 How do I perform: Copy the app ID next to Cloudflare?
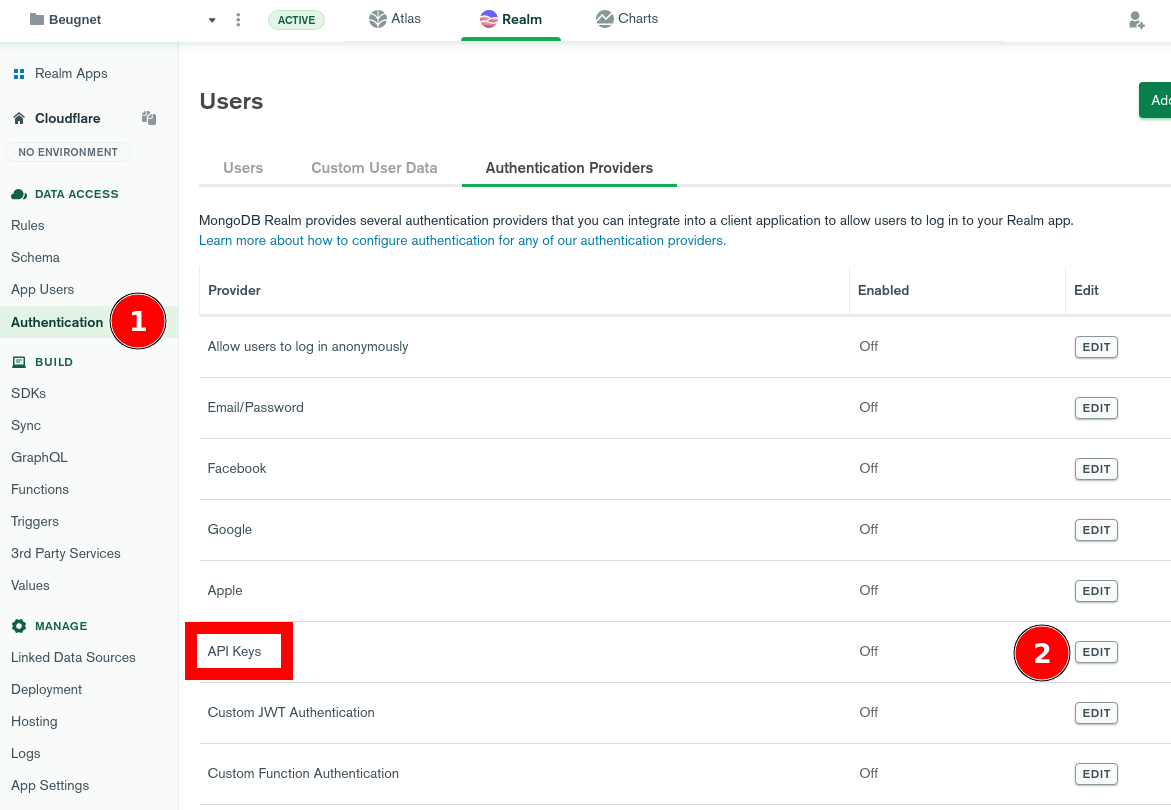(149, 118)
